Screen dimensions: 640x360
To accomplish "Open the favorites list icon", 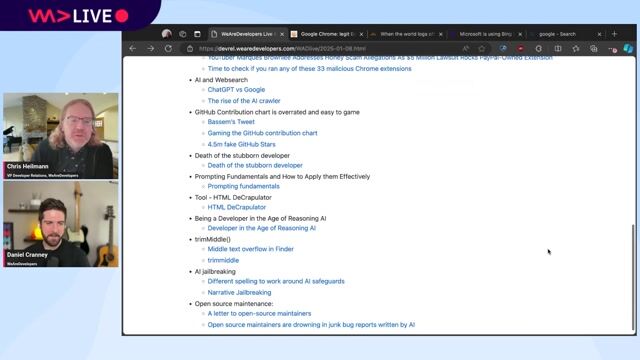I will [x=576, y=49].
